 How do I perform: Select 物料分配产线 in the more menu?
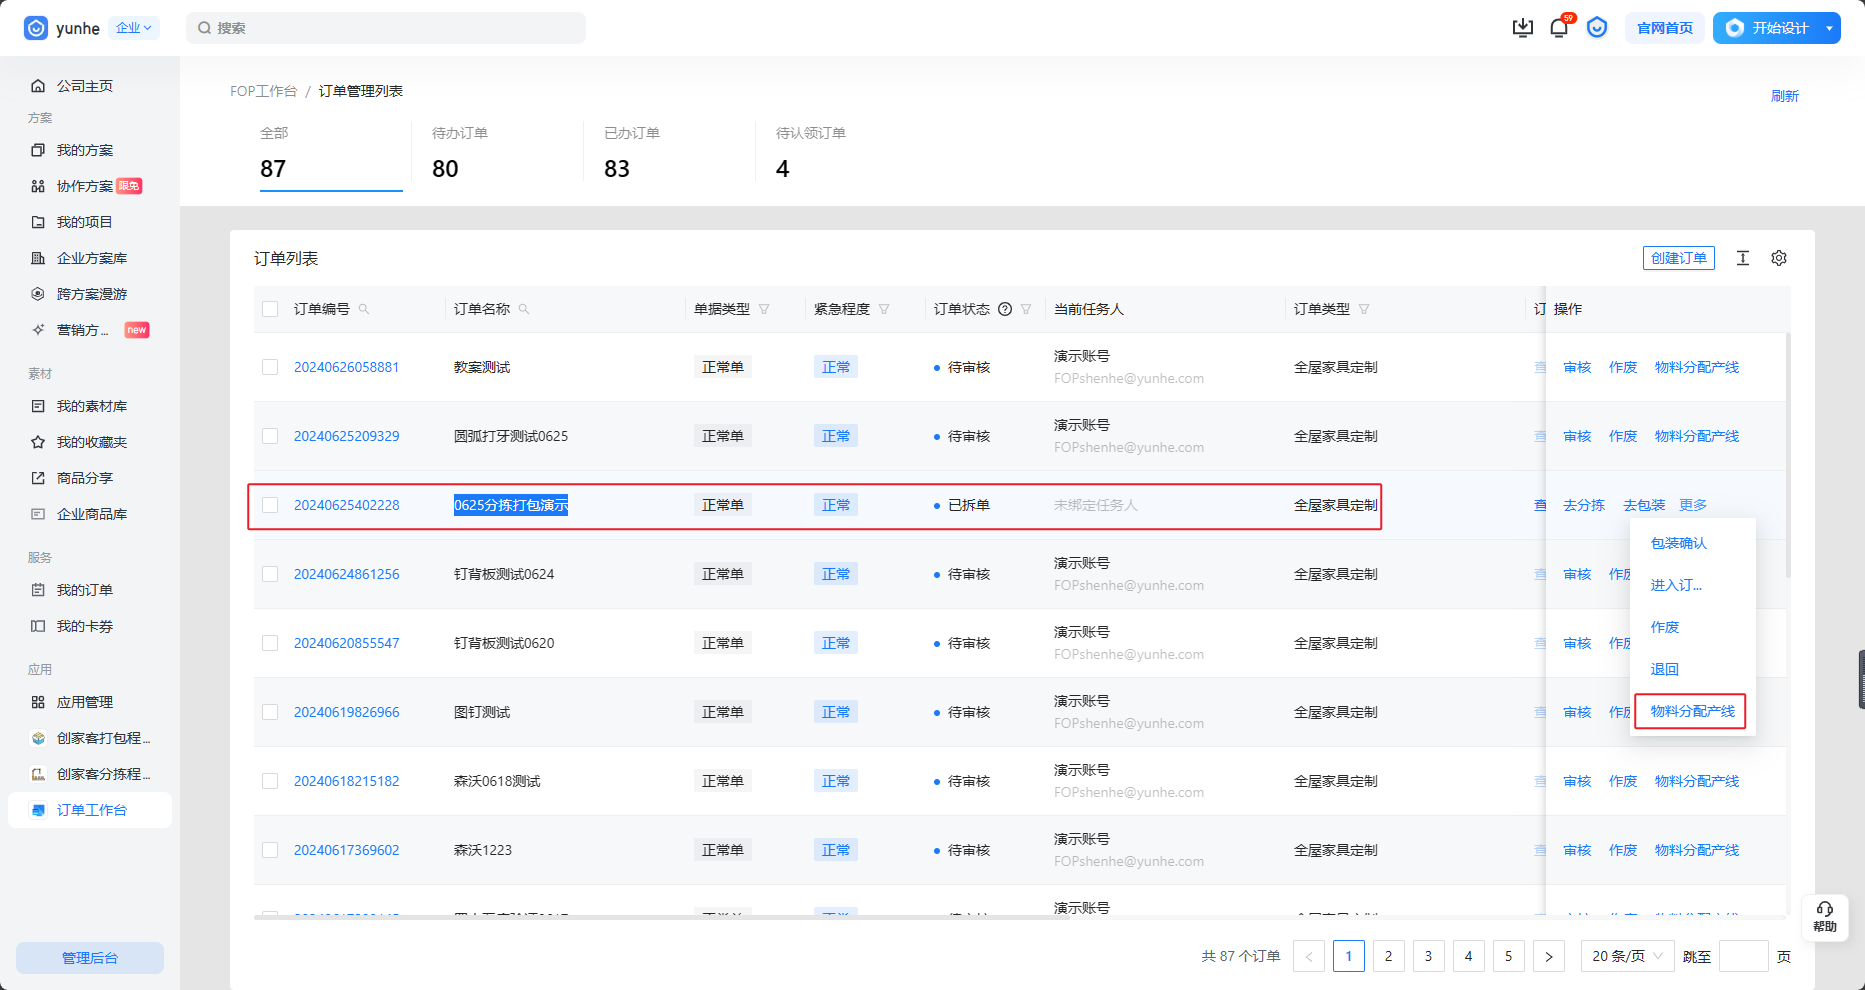point(1692,711)
